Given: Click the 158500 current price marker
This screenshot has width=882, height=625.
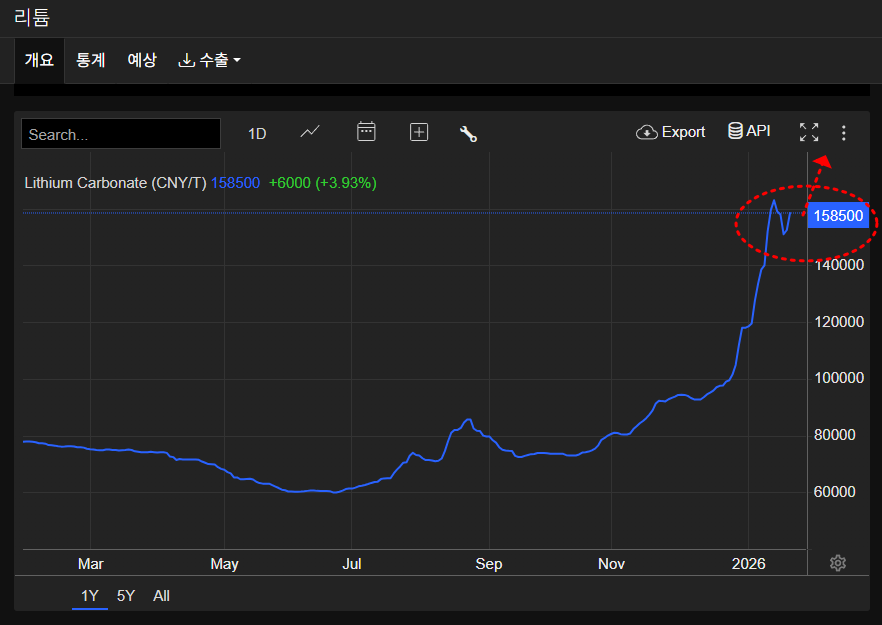Looking at the screenshot, I should [838, 216].
